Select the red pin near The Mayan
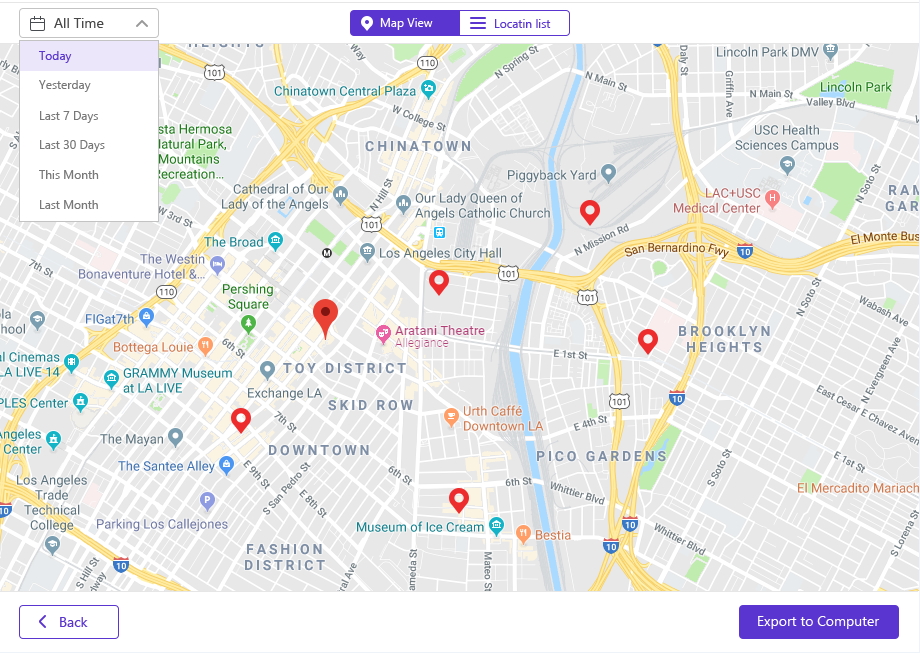This screenshot has height=653, width=920. (x=241, y=421)
